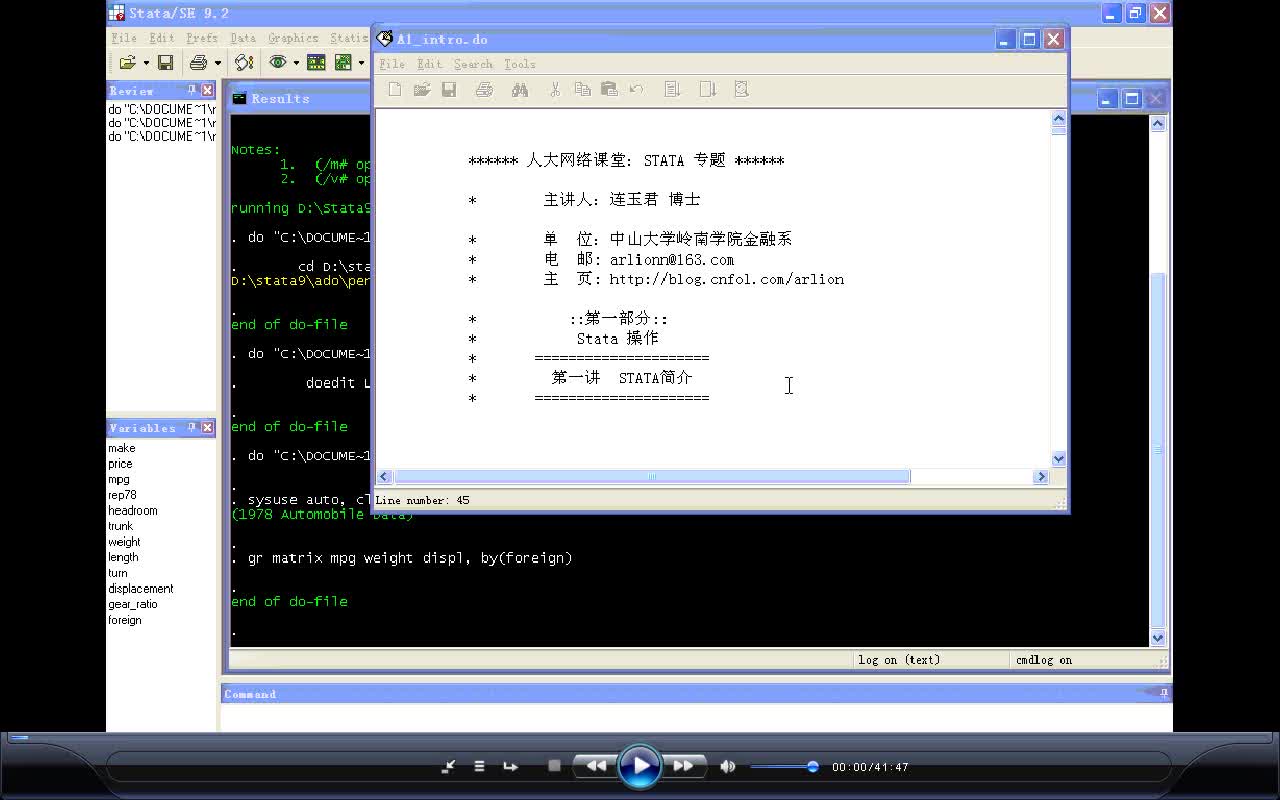Open Stata Data menu

click(243, 38)
